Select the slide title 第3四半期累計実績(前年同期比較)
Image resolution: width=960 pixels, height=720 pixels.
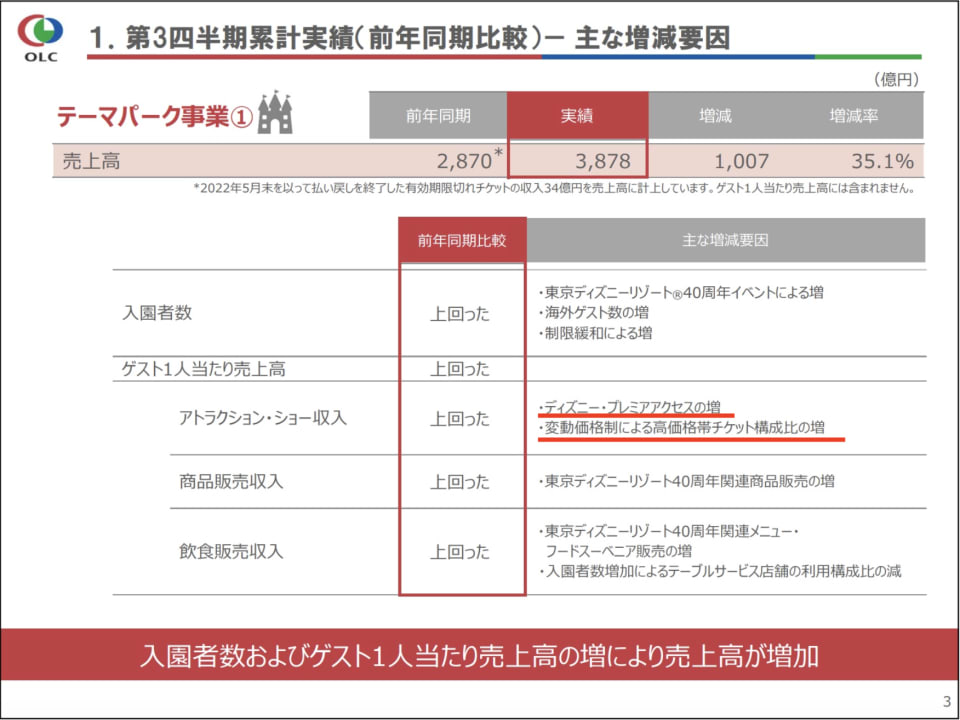click(335, 39)
